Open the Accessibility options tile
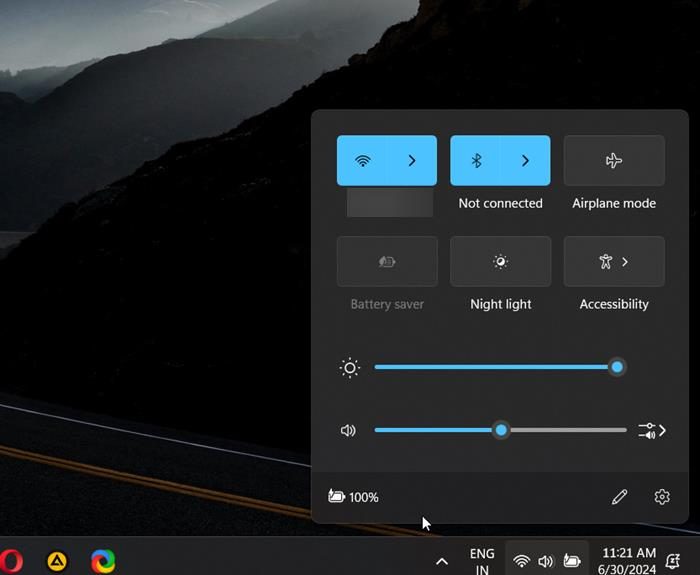 pos(614,262)
